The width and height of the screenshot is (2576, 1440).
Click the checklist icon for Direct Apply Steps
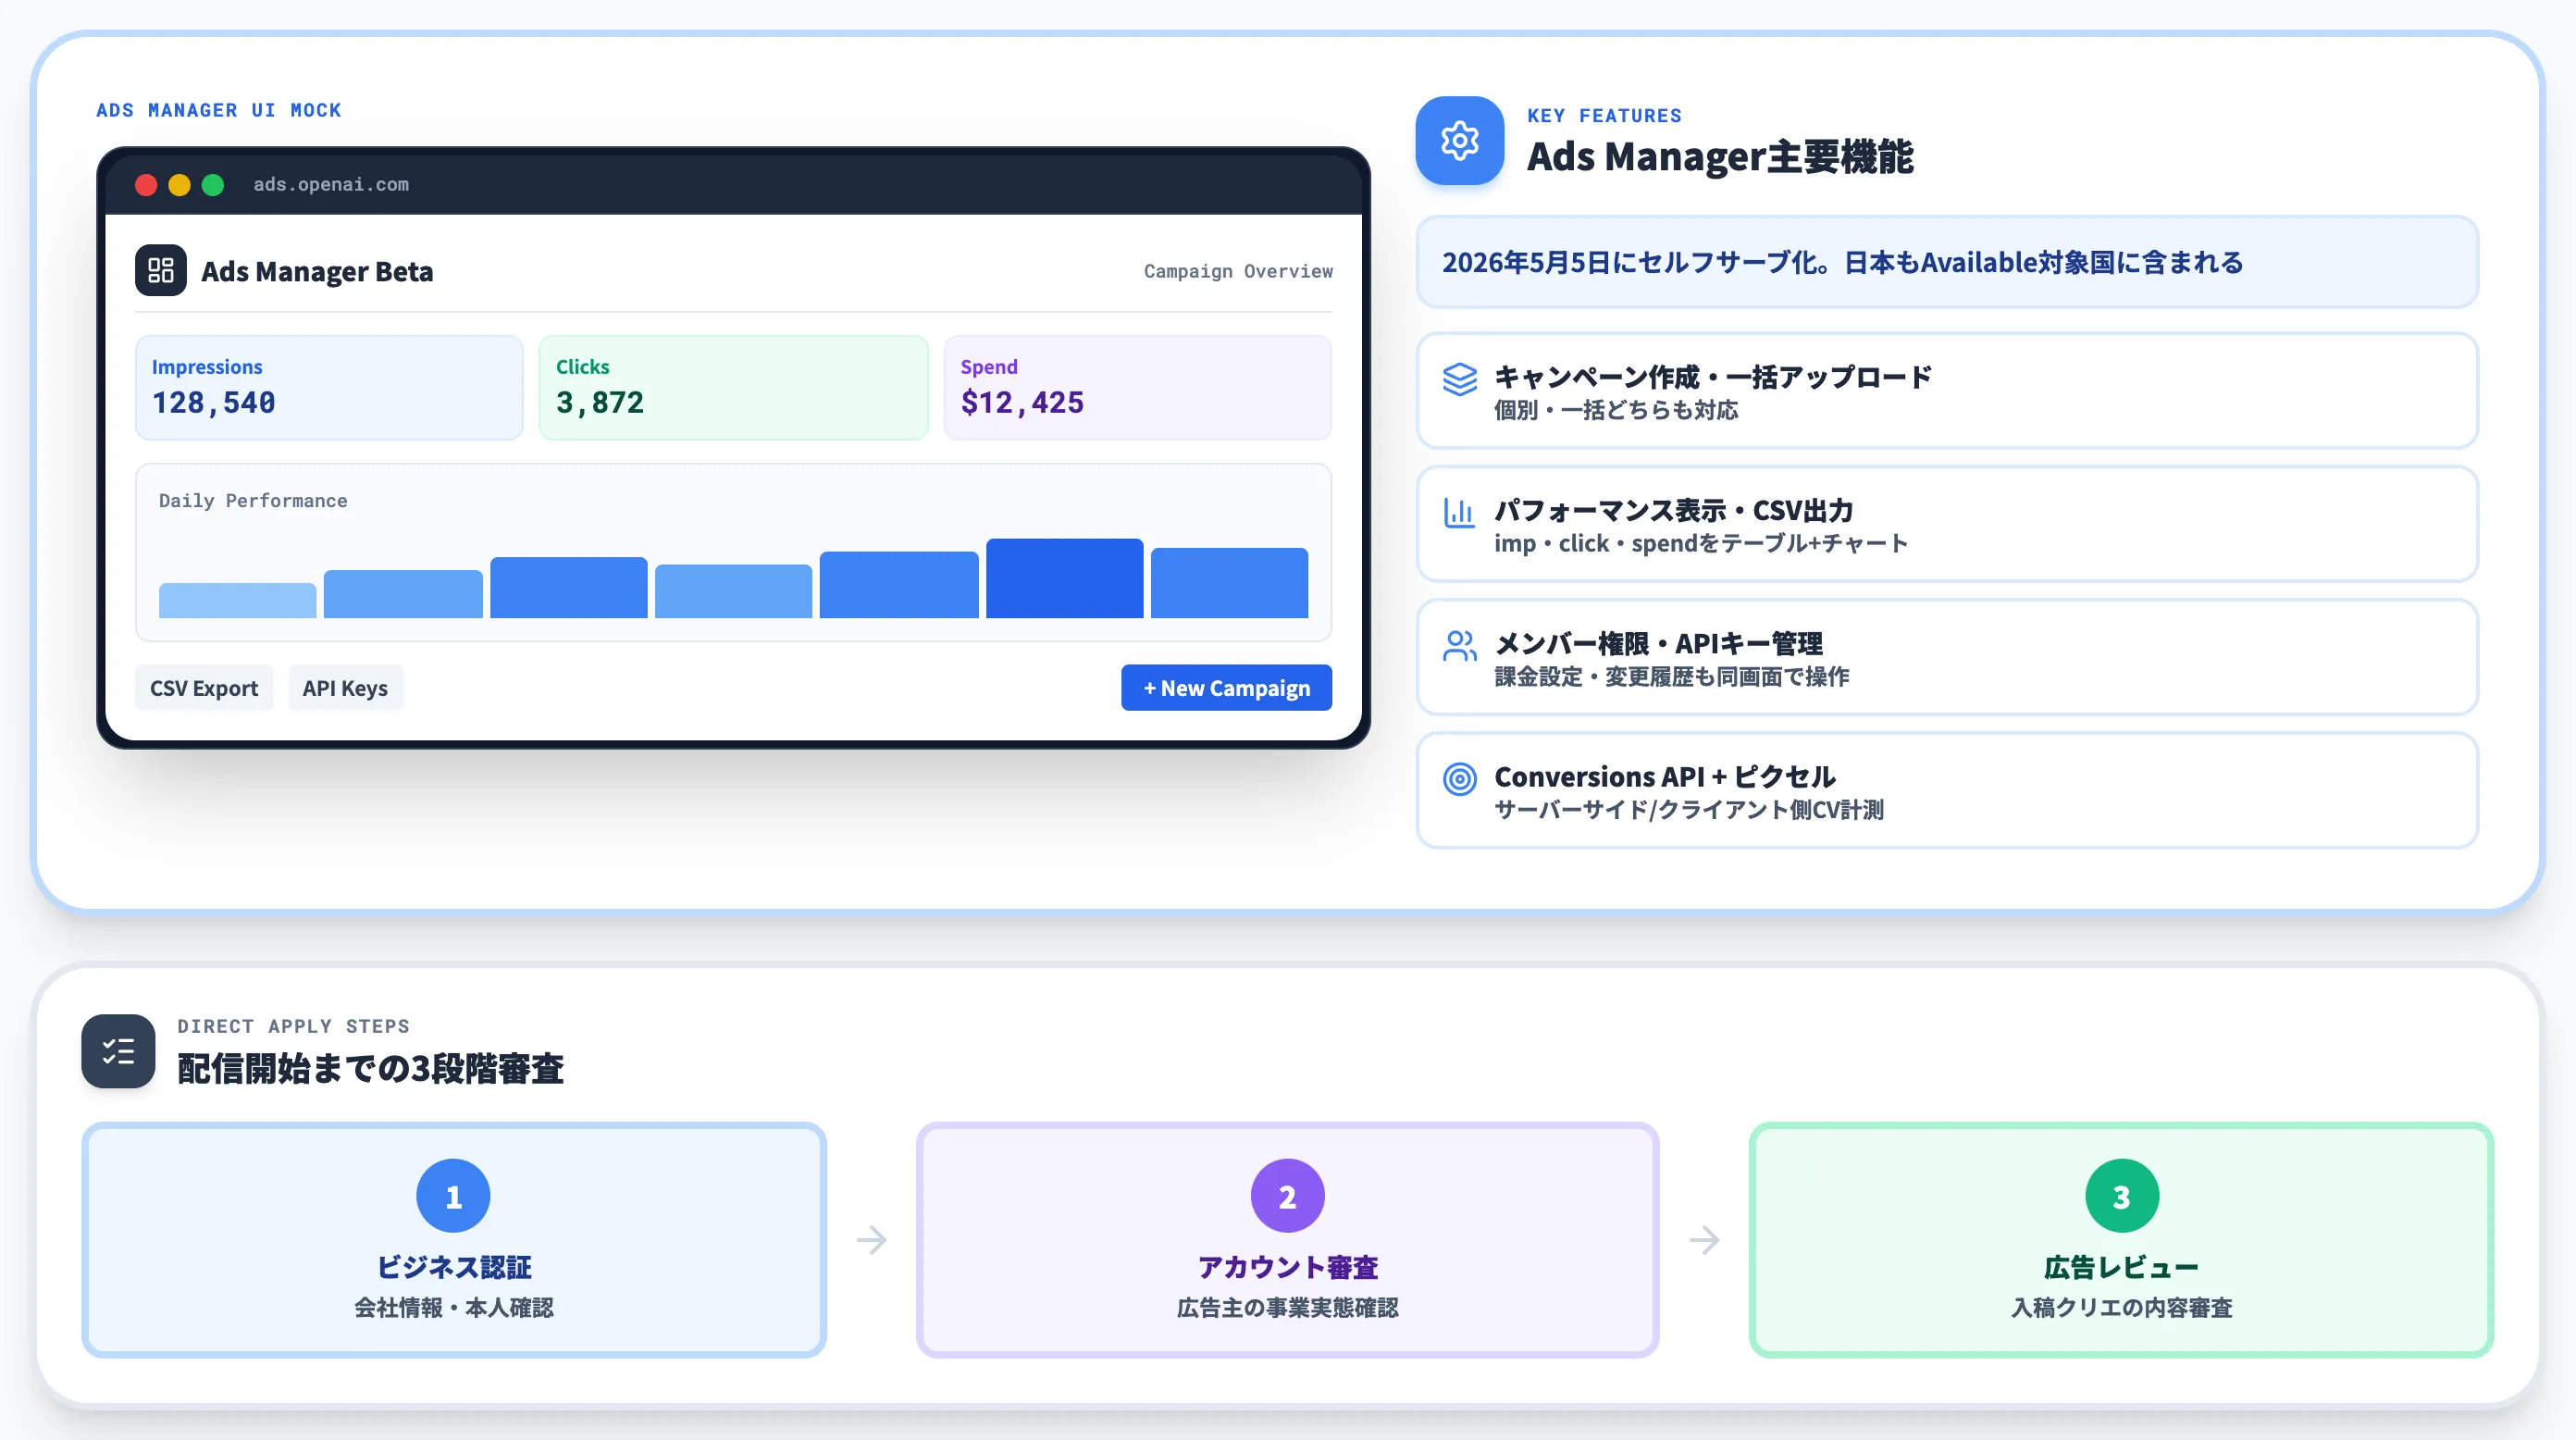click(x=118, y=1051)
